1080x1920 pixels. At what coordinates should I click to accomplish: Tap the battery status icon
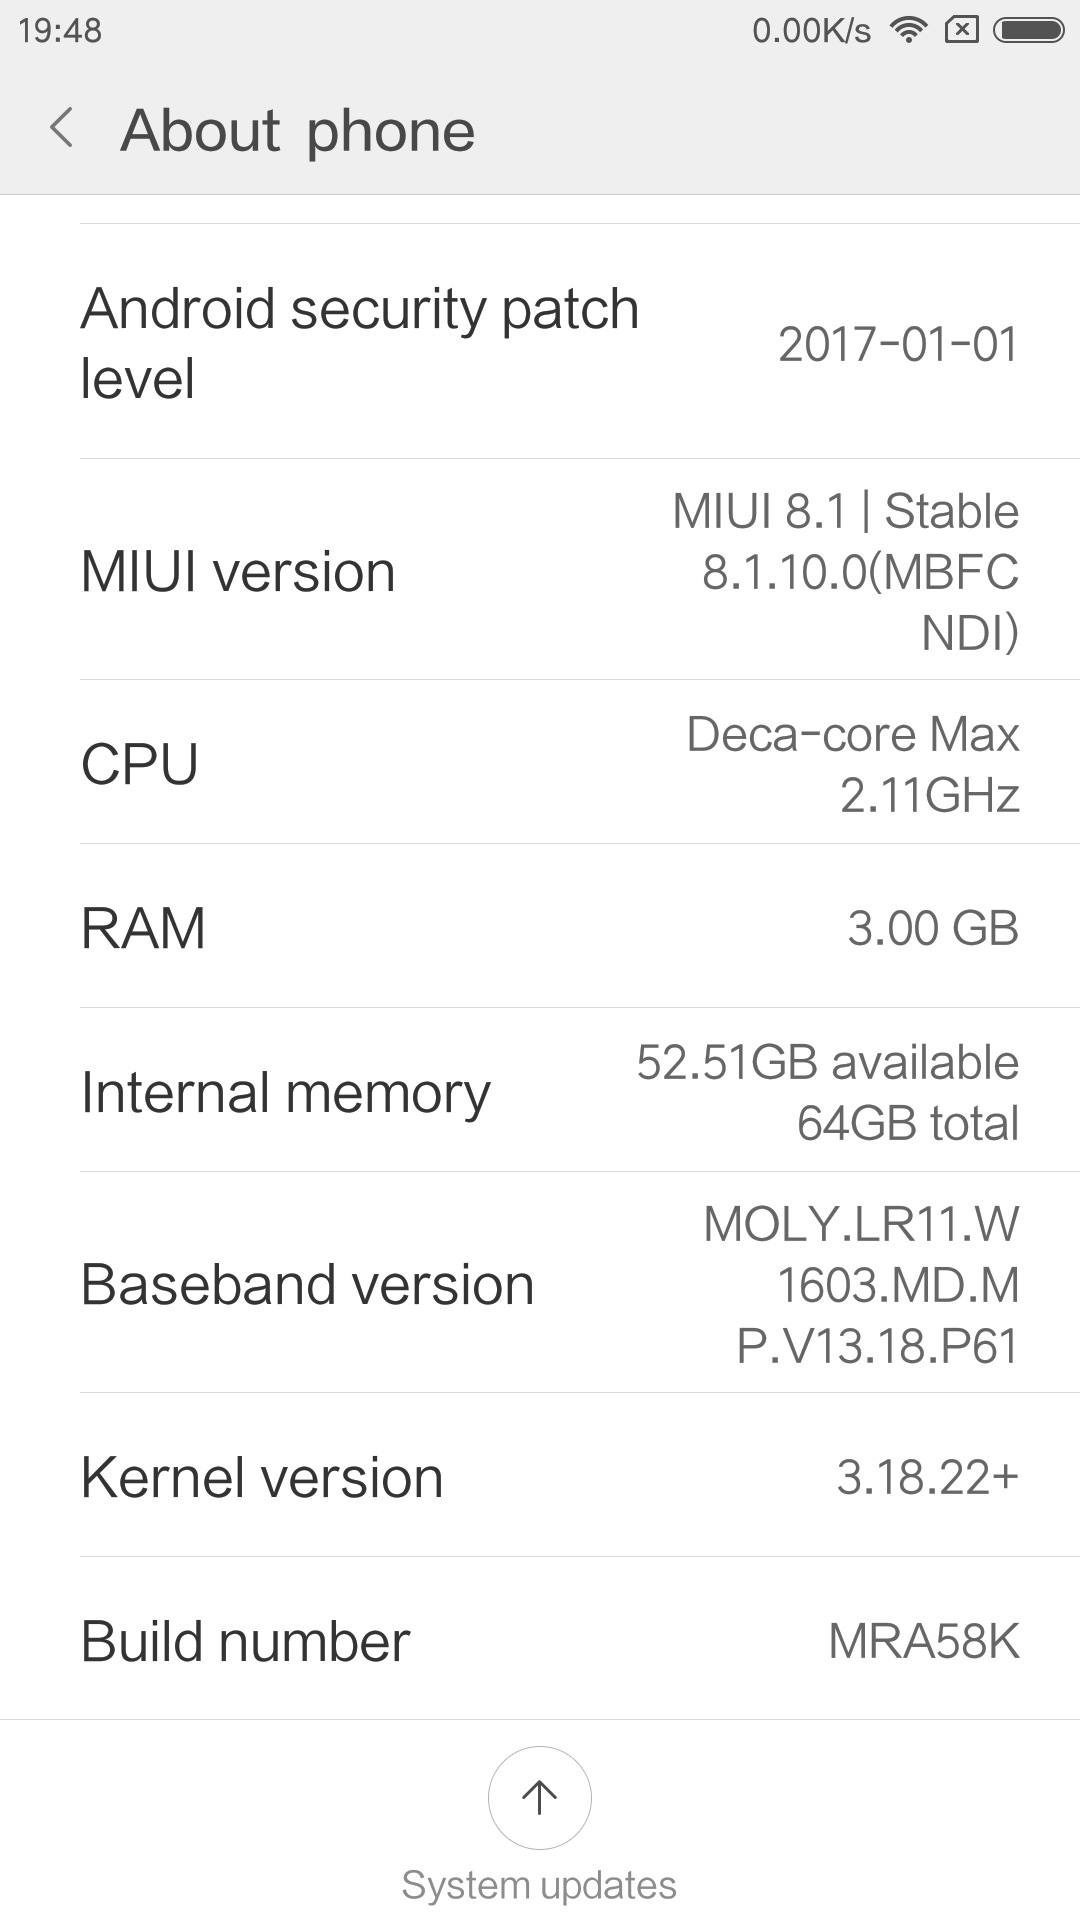(1028, 30)
